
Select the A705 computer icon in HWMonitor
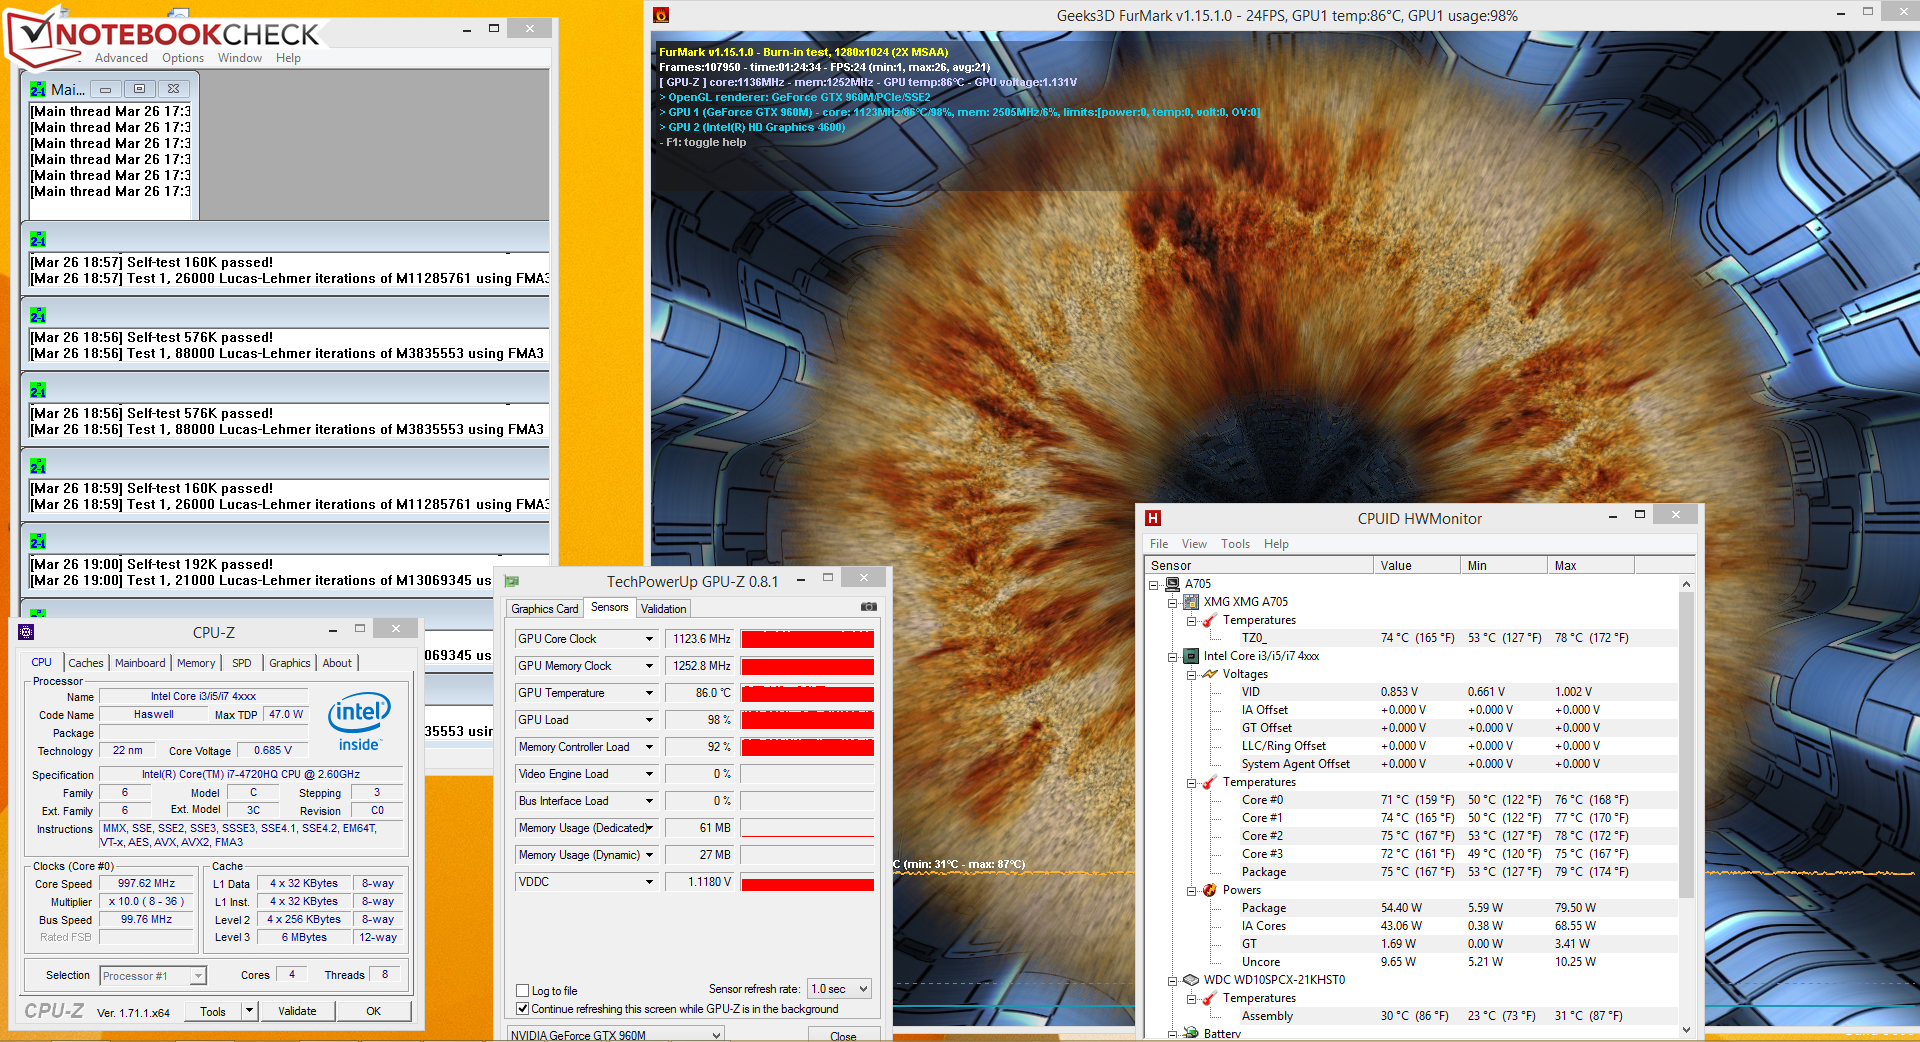coord(1173,584)
